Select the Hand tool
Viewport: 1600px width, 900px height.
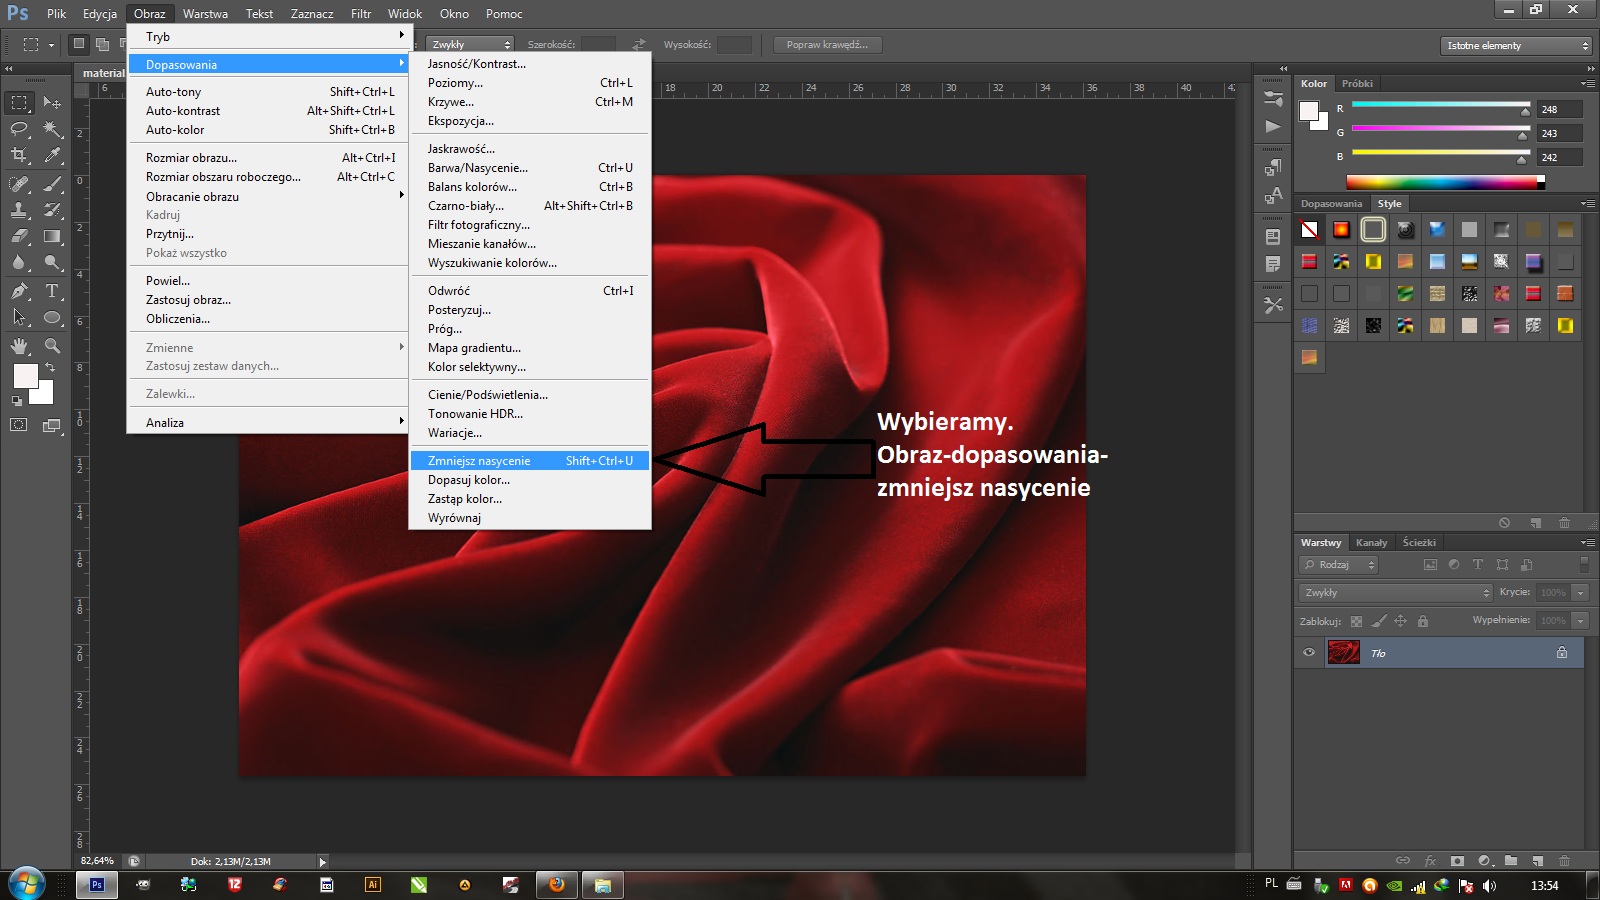(x=19, y=346)
